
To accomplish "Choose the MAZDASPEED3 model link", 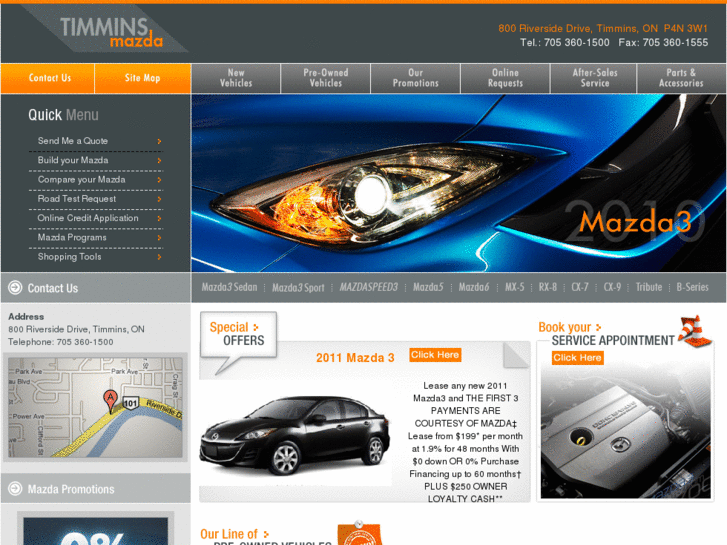I will (x=369, y=287).
